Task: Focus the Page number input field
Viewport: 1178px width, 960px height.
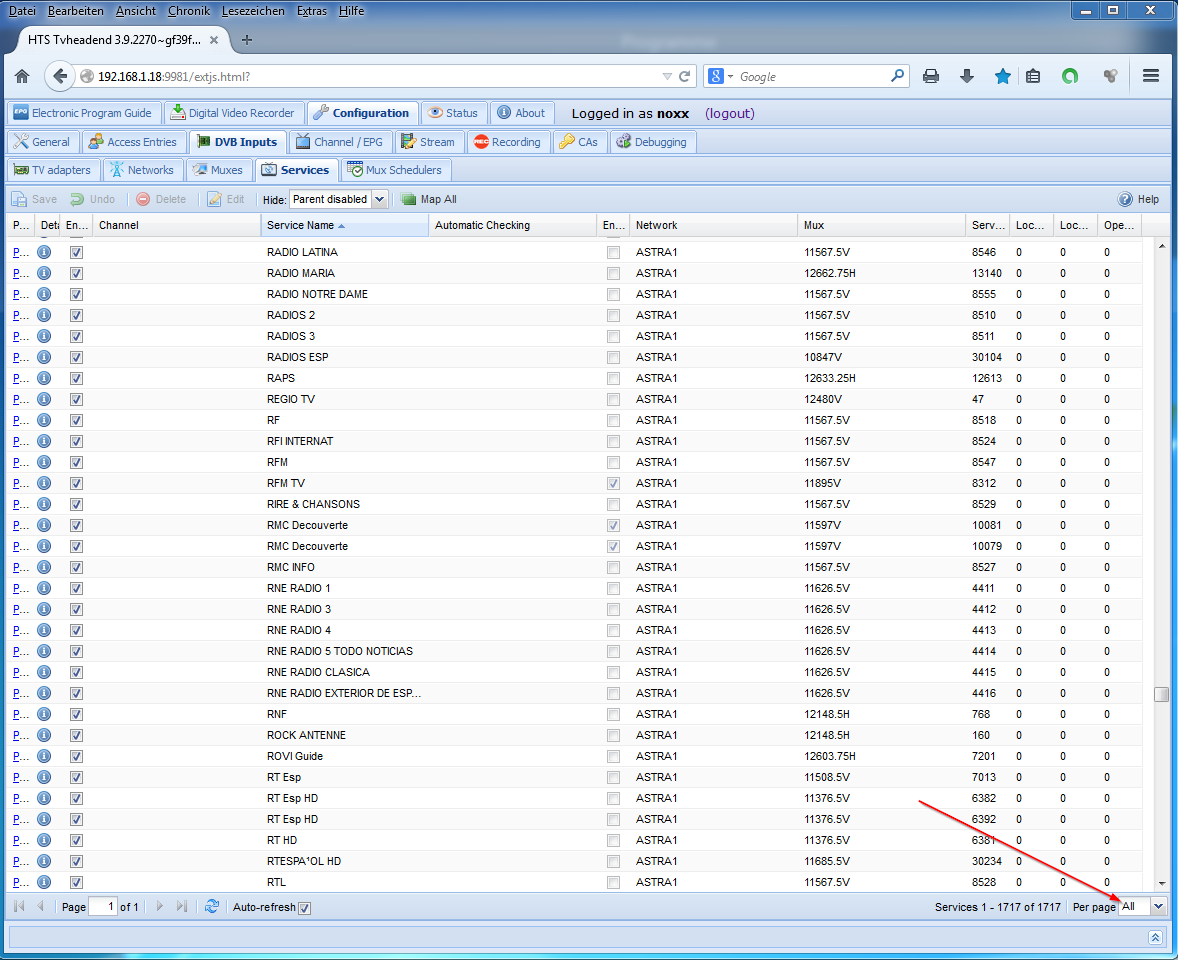Action: click(103, 907)
